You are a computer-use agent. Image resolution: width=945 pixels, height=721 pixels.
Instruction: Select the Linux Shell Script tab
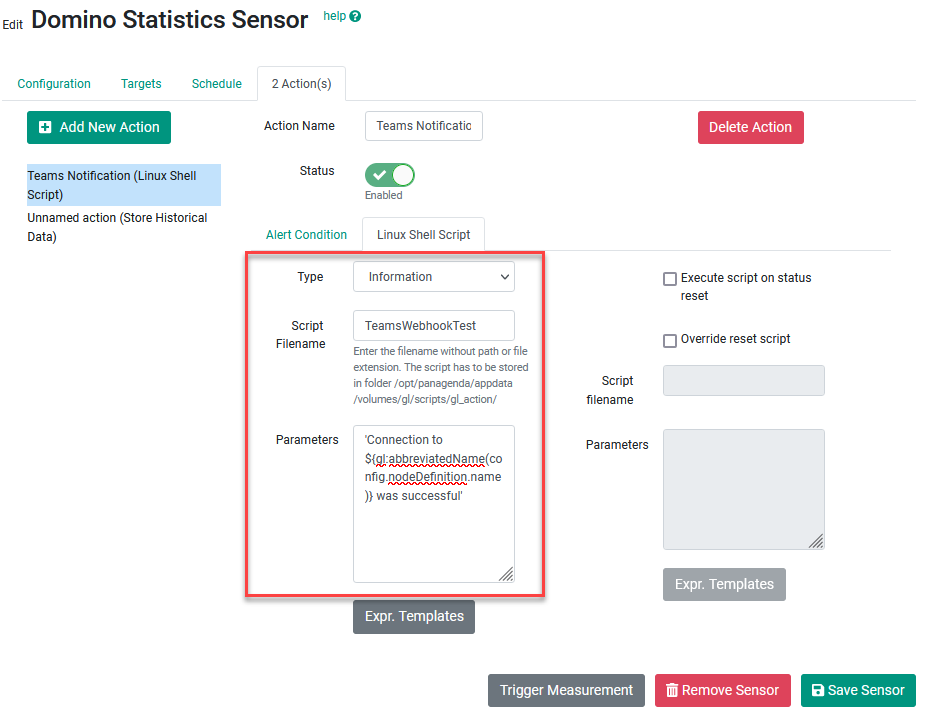coord(423,235)
